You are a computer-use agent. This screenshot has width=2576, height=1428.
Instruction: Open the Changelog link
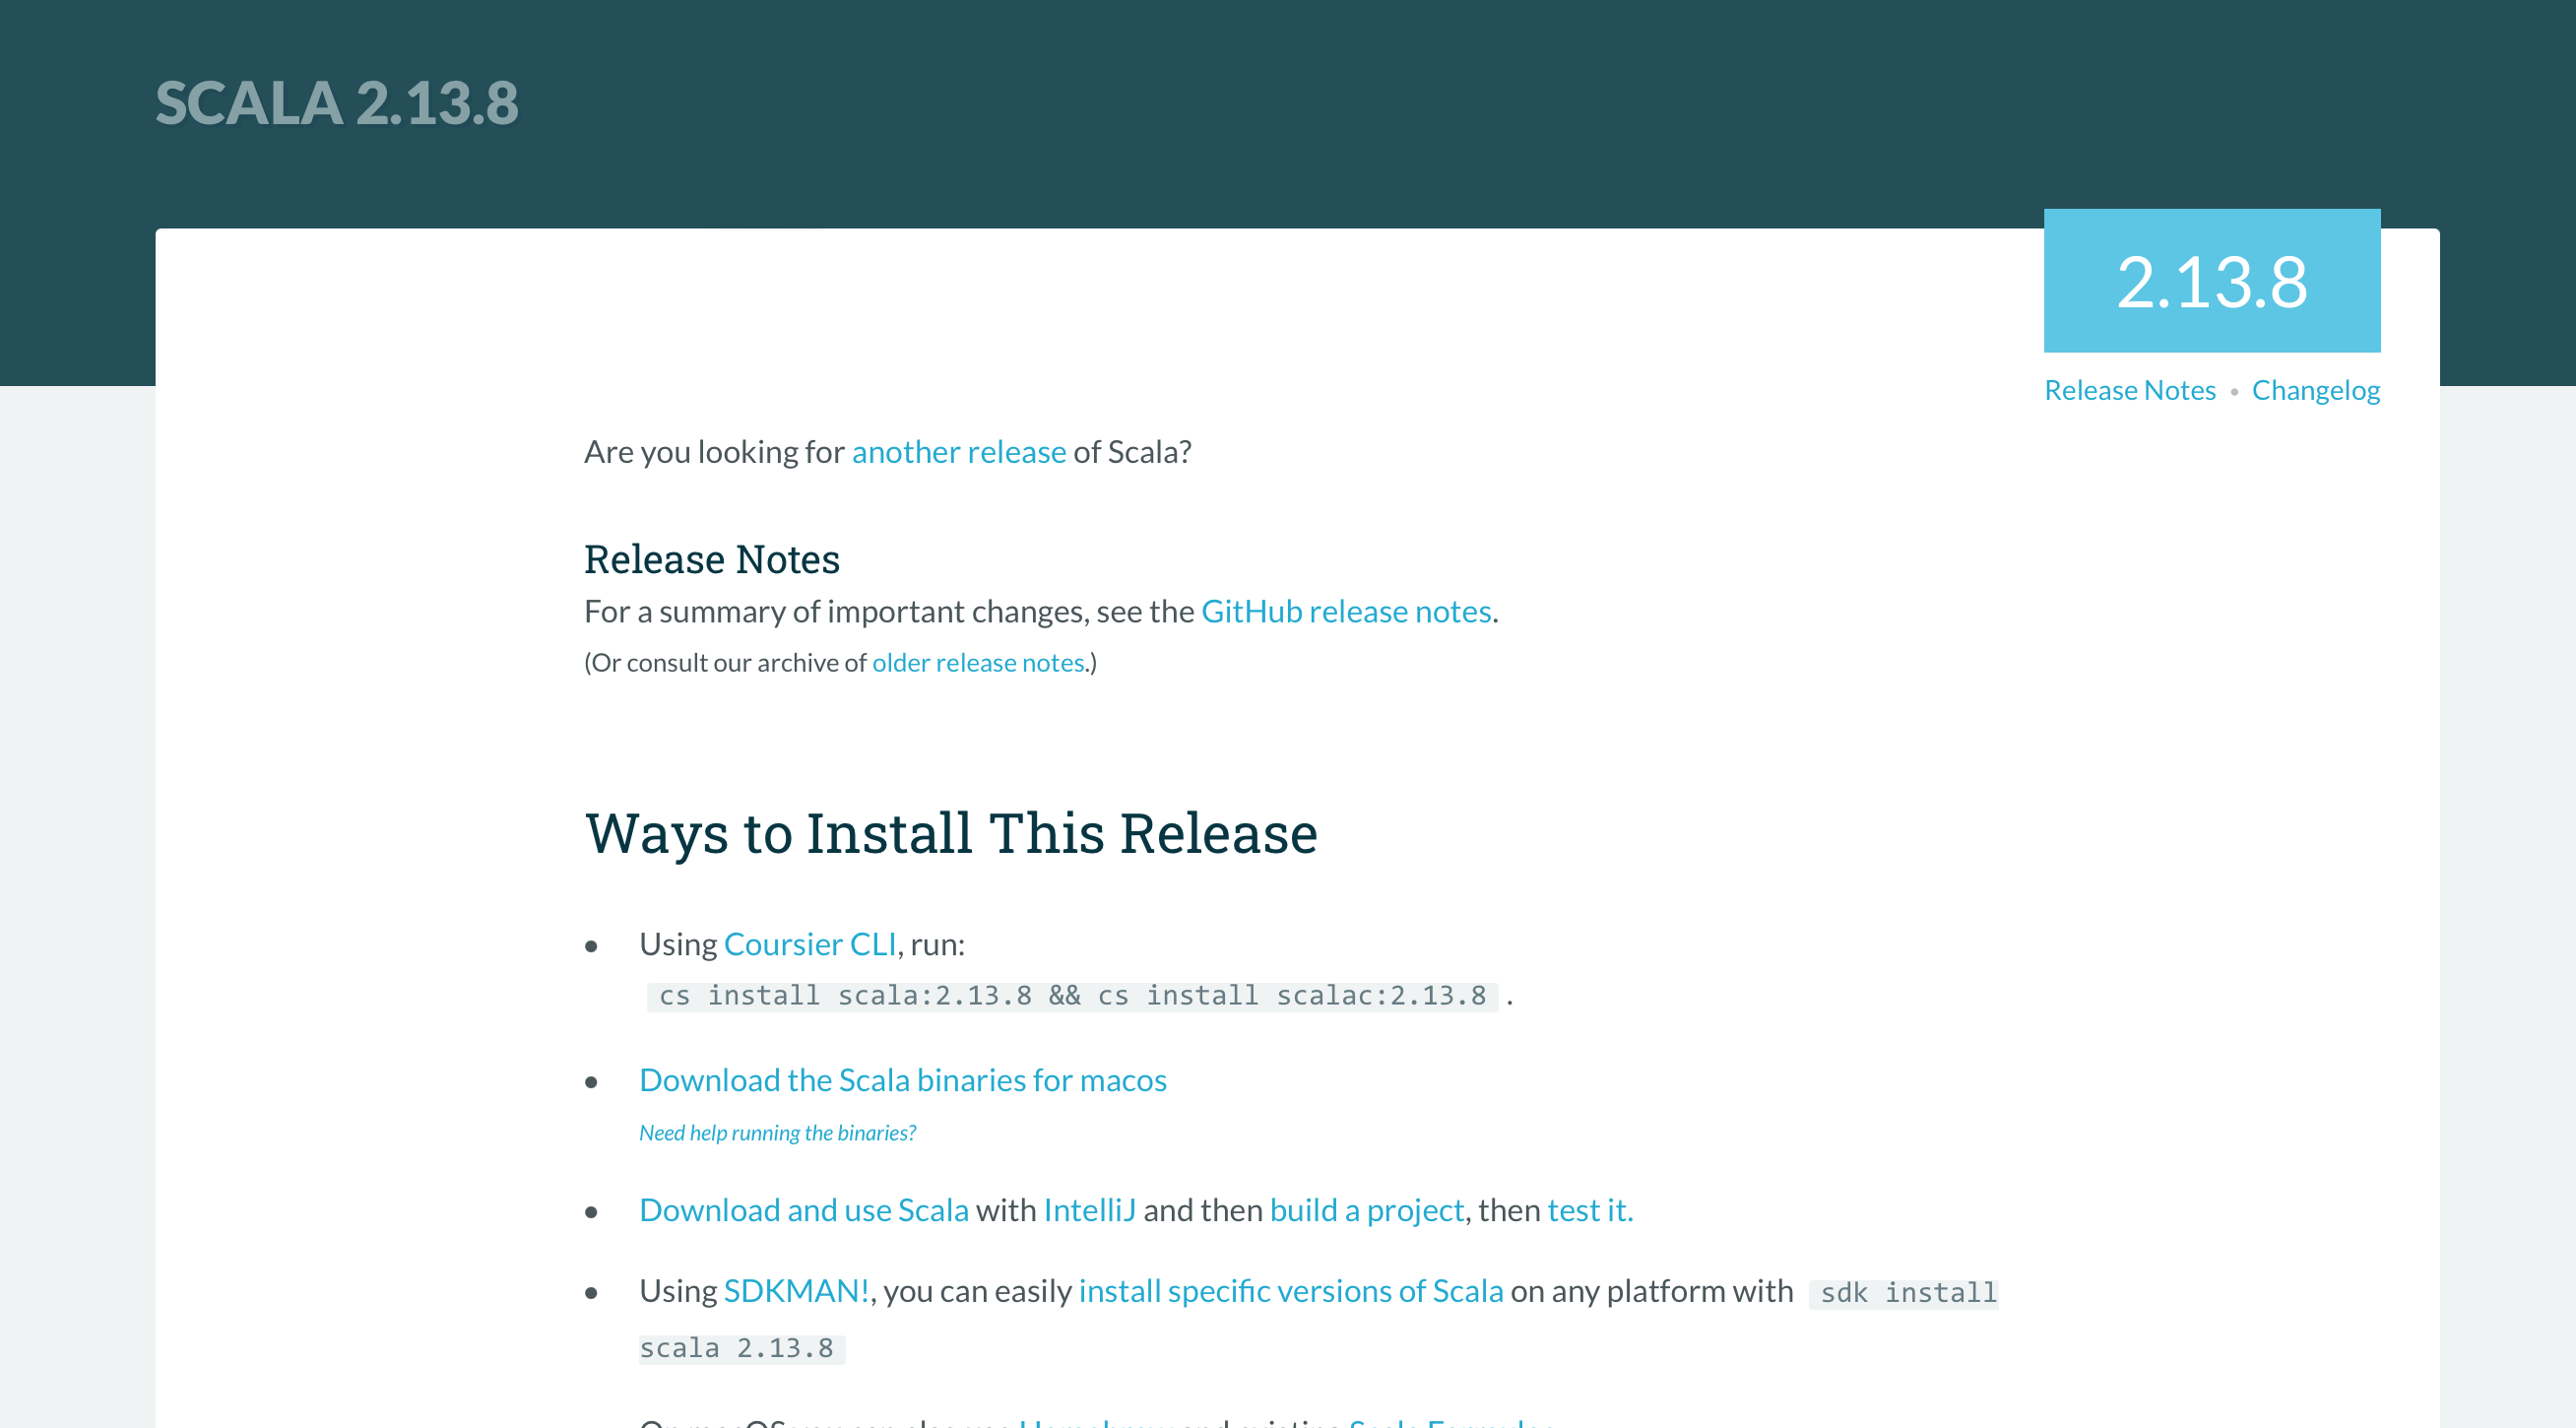(x=2315, y=390)
